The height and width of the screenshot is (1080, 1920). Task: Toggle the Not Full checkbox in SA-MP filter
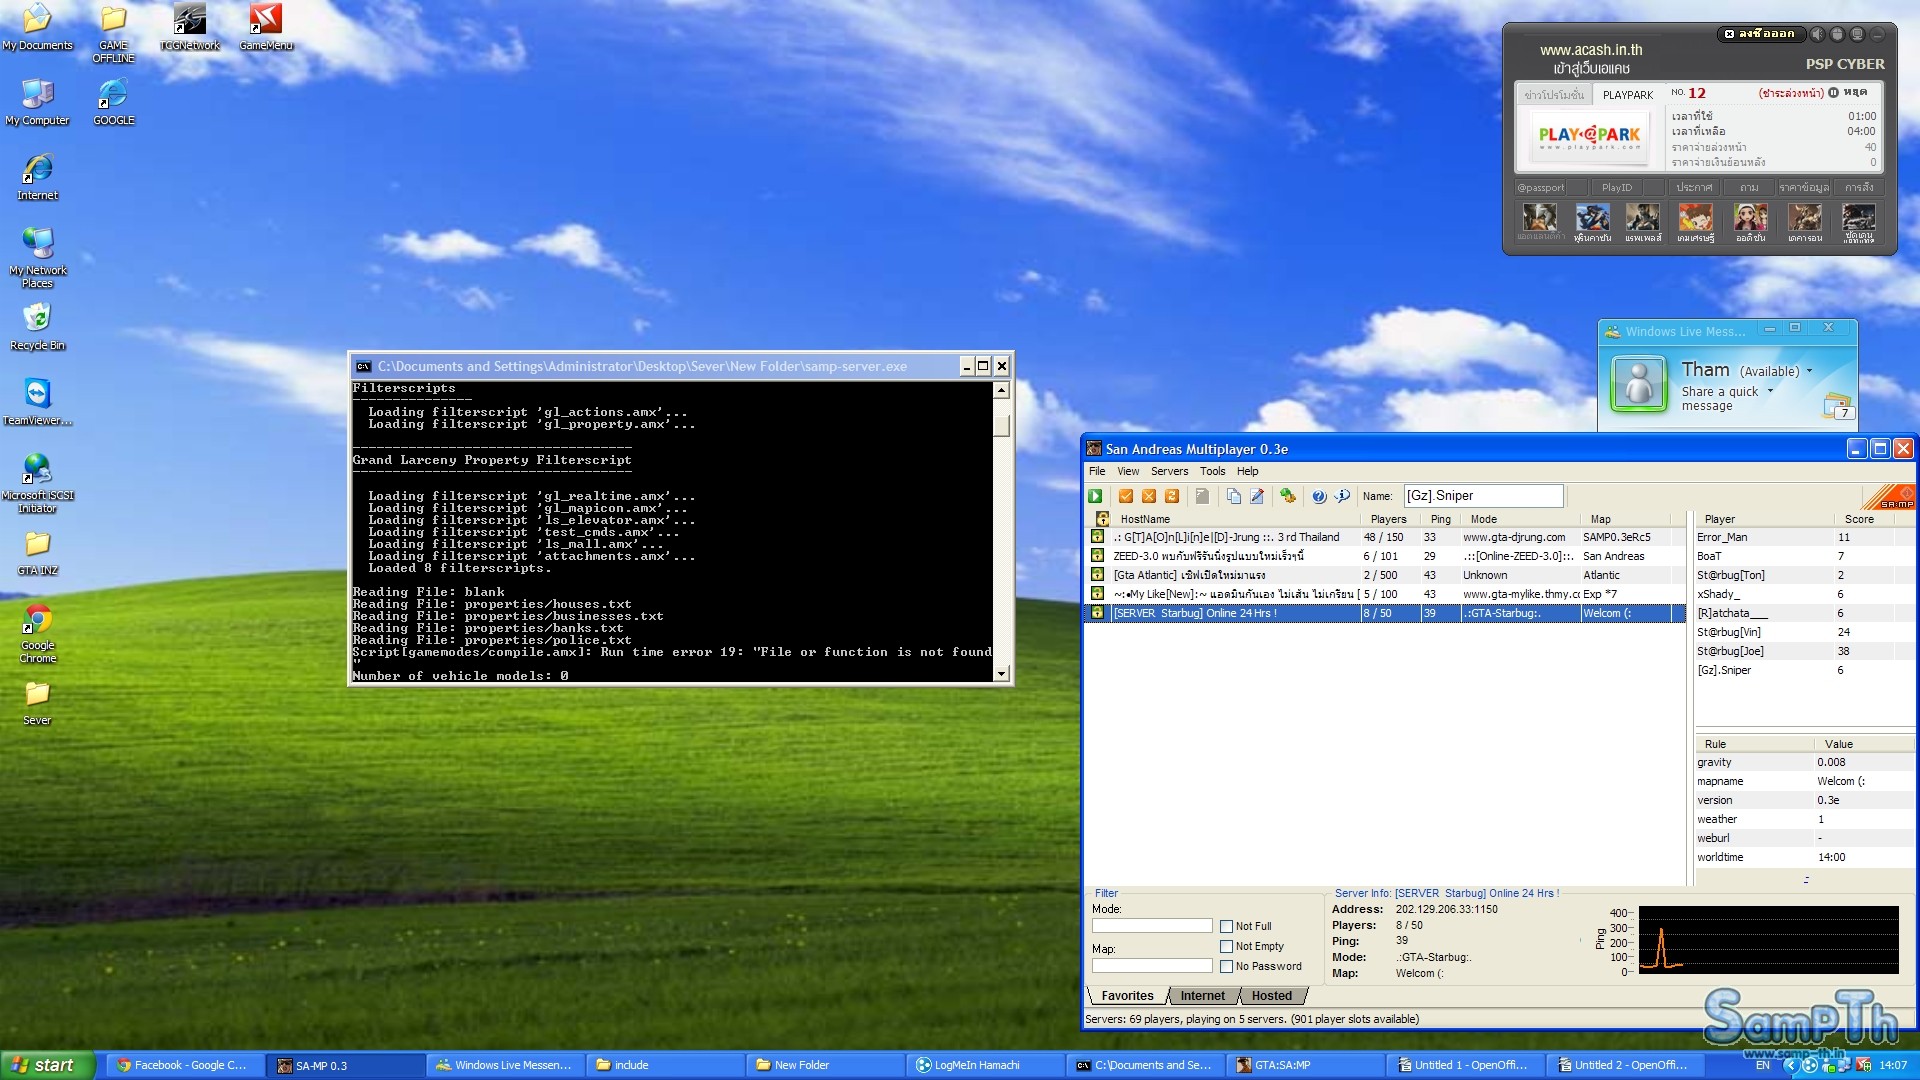click(x=1225, y=924)
